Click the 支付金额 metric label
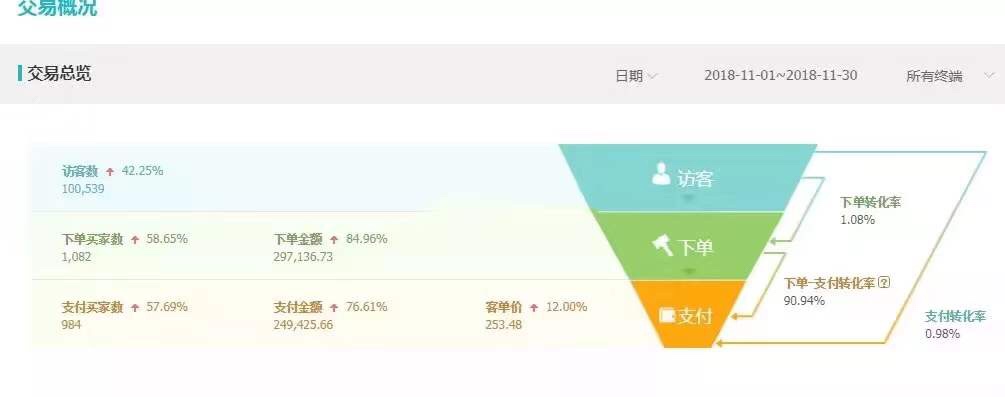The width and height of the screenshot is (1005, 397). pos(297,307)
